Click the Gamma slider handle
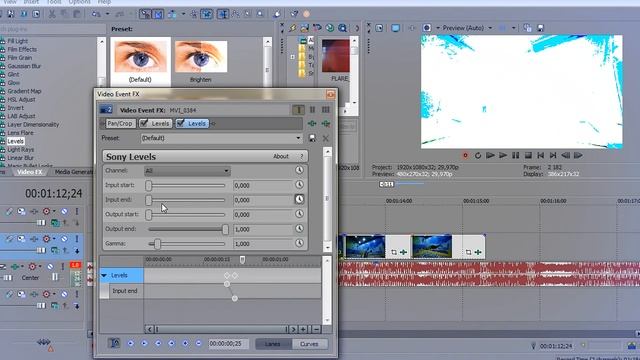This screenshot has width=640, height=360. tap(157, 244)
